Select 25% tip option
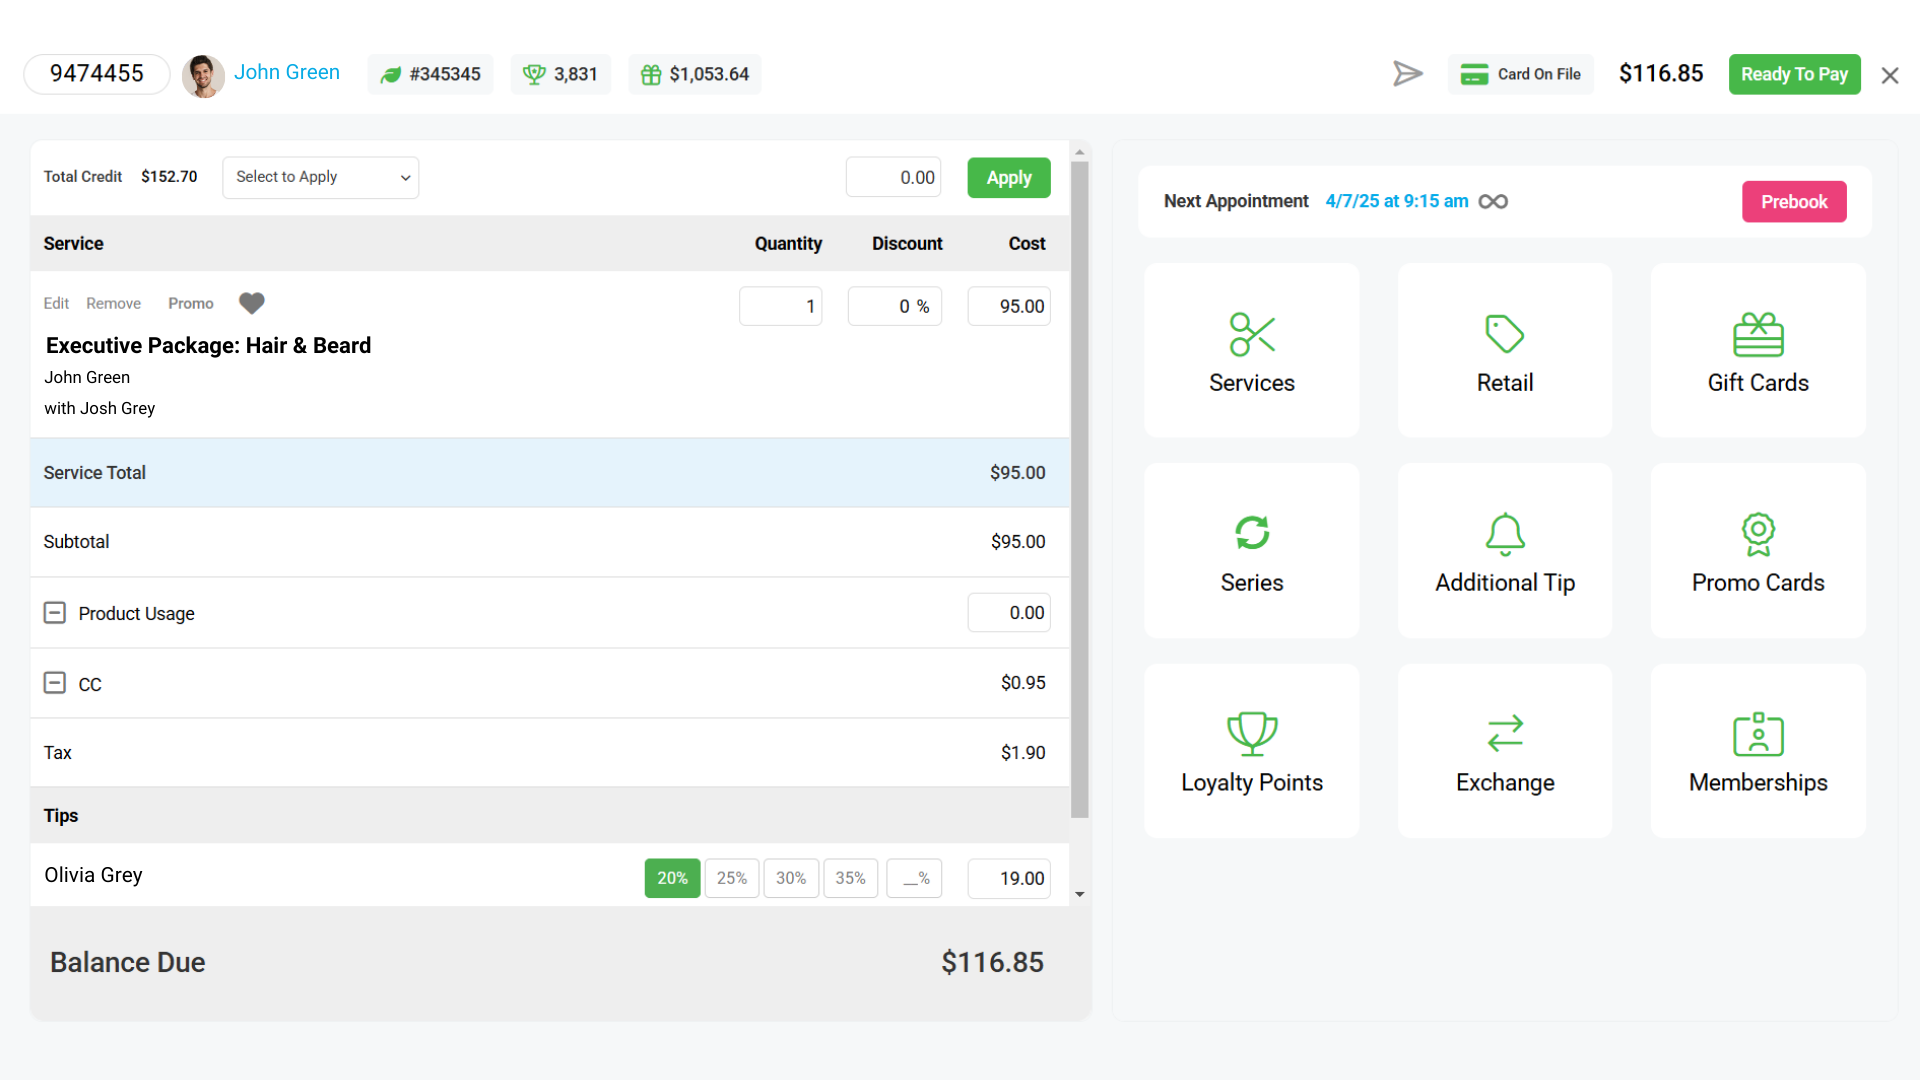 (x=731, y=878)
